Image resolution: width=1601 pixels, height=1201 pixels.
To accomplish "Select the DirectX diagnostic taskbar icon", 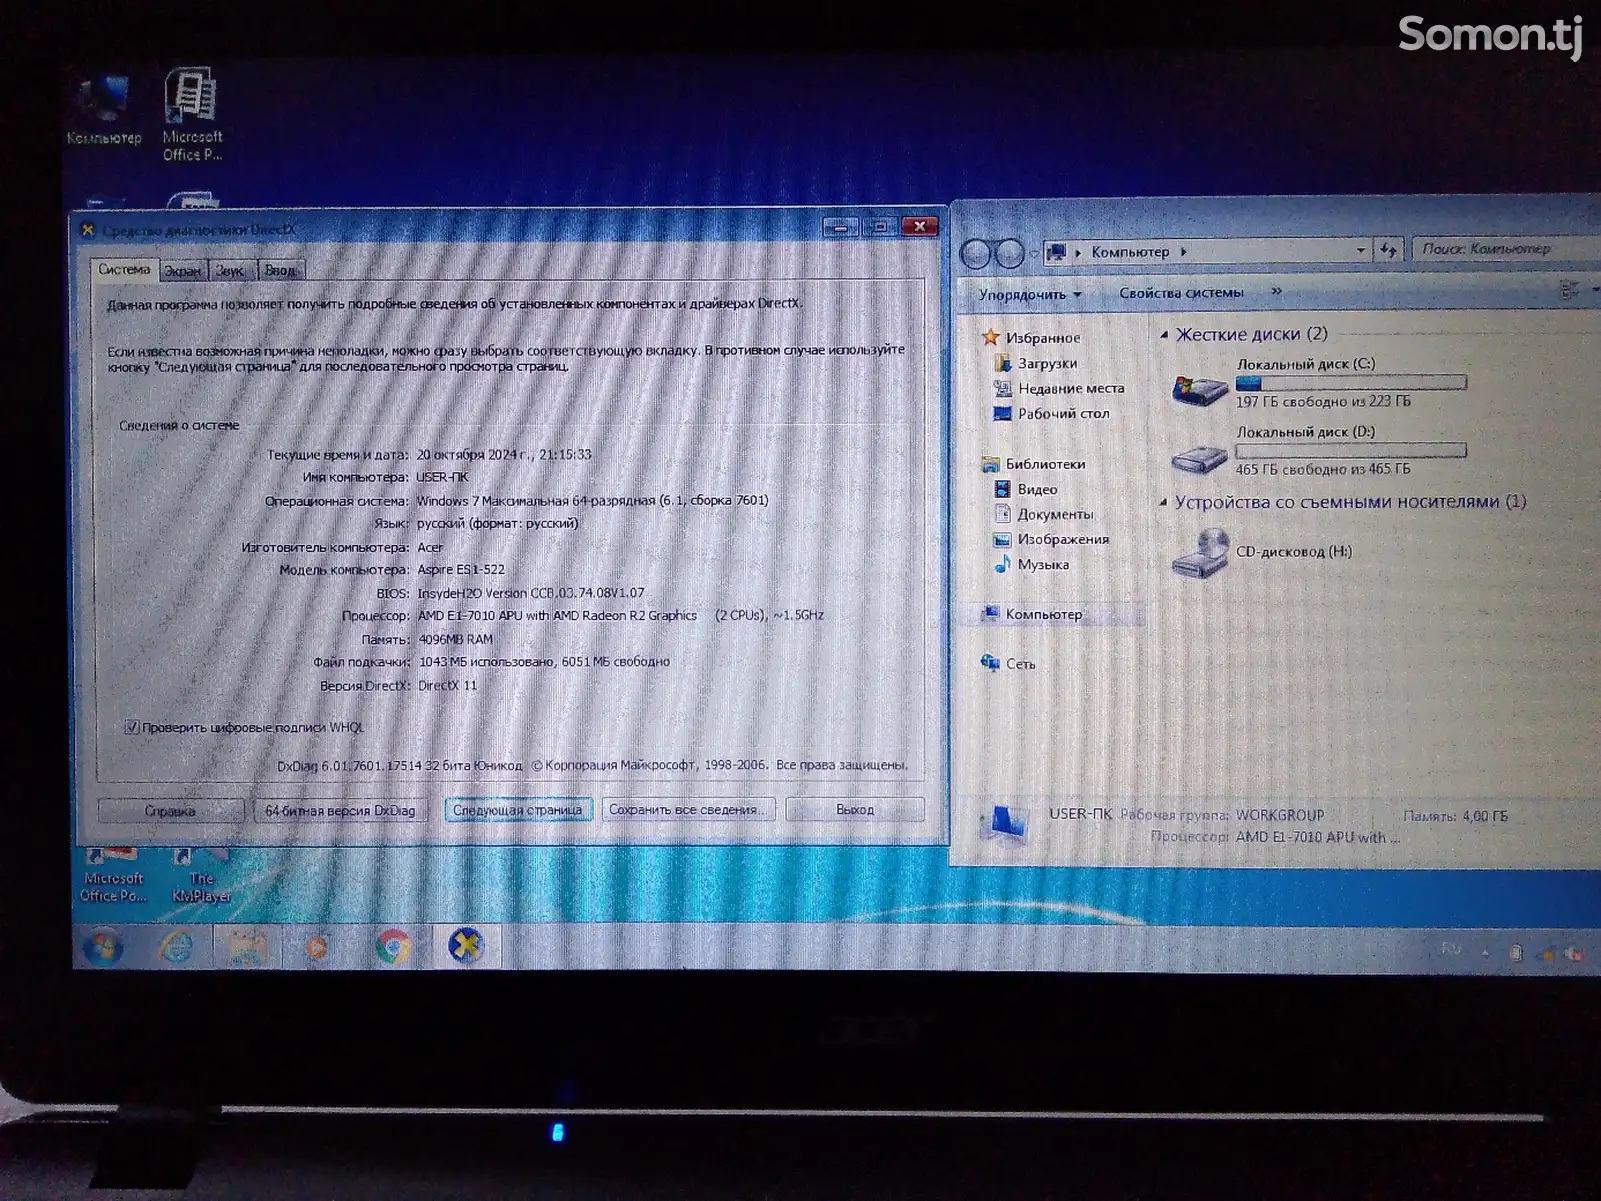I will click(x=466, y=946).
